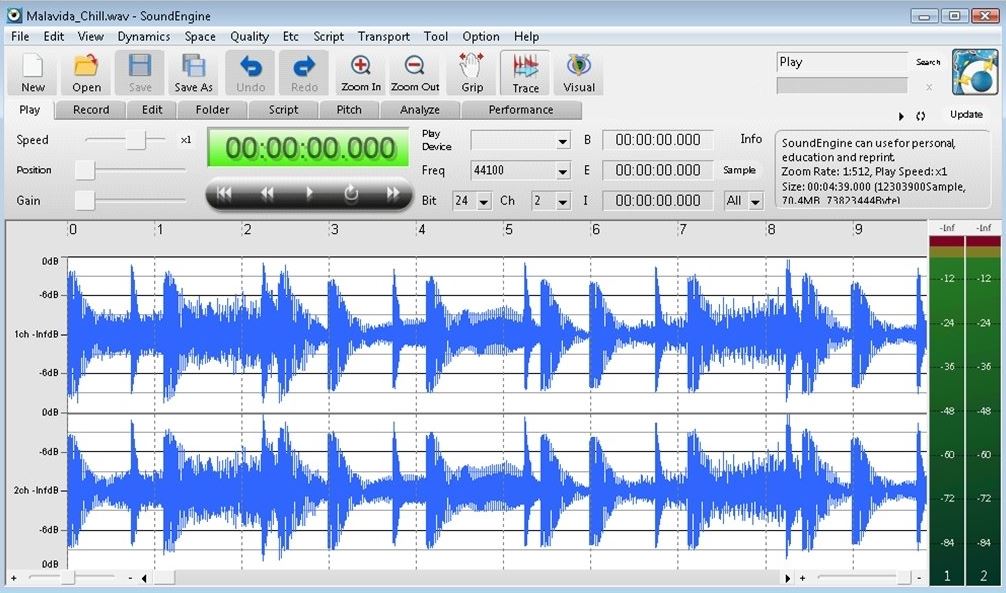
Task: Click the Save As toolbar icon
Action: point(193,73)
